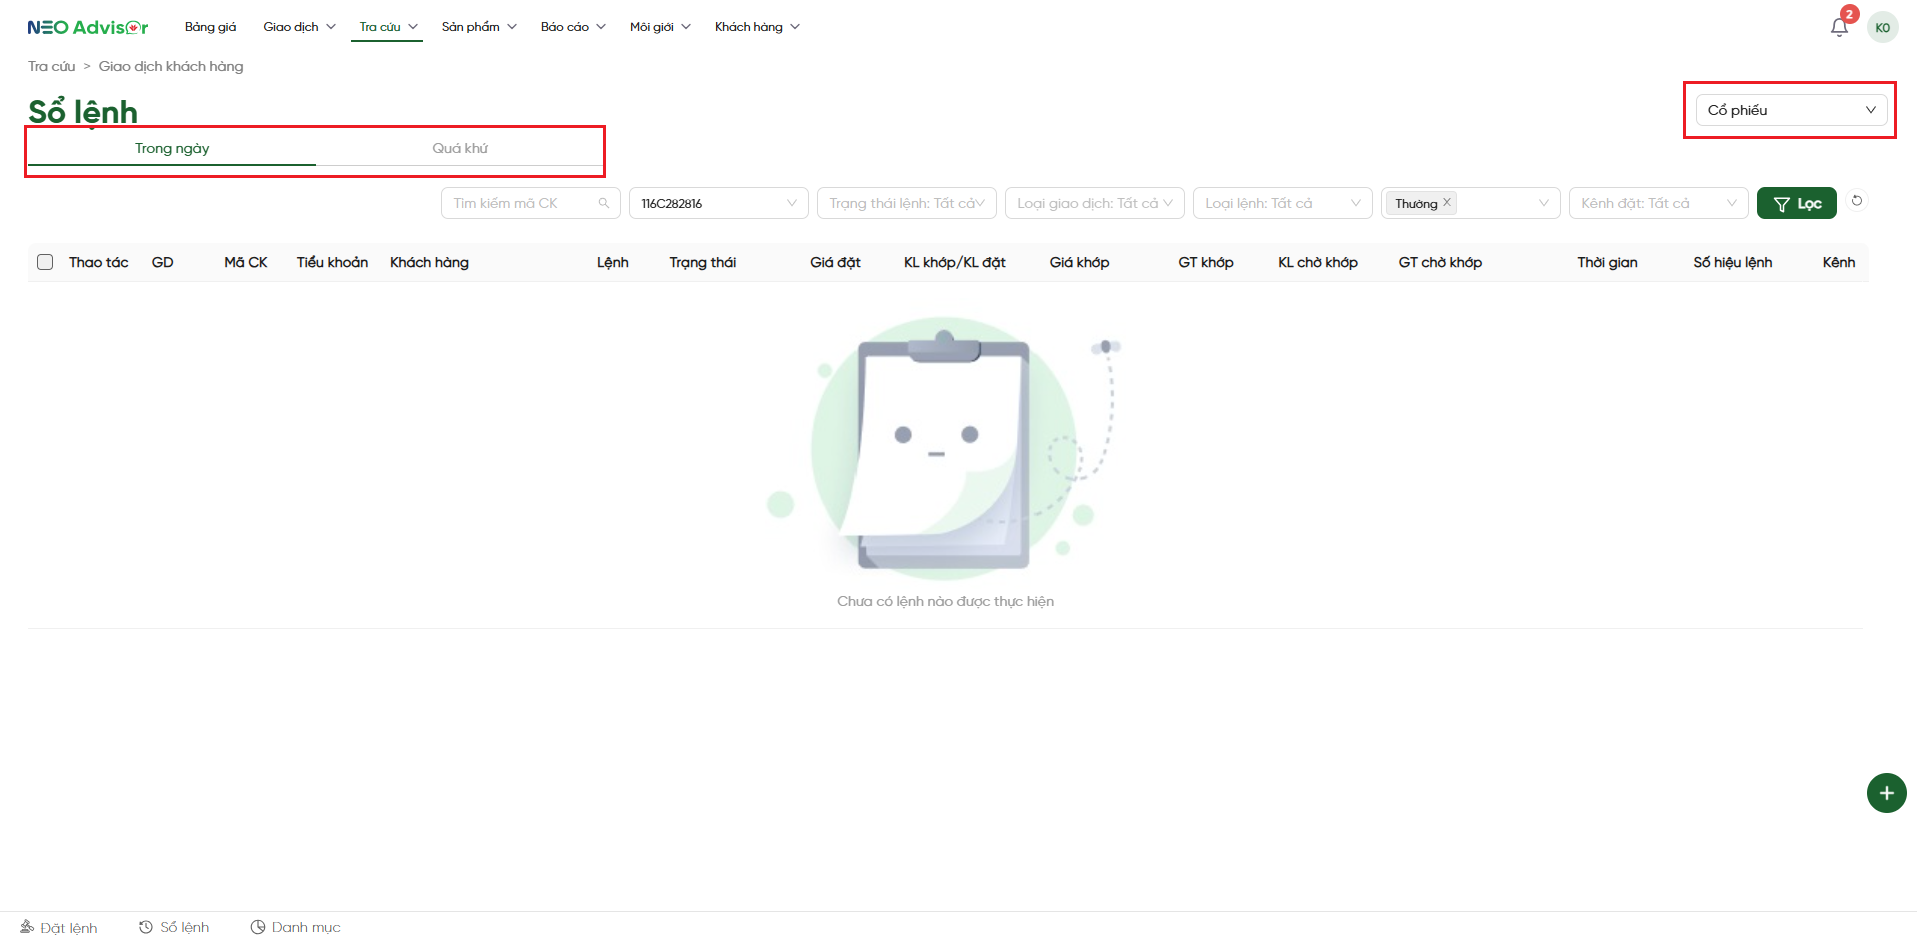Expand the Kênh đặt filter dropdown

click(x=1657, y=203)
